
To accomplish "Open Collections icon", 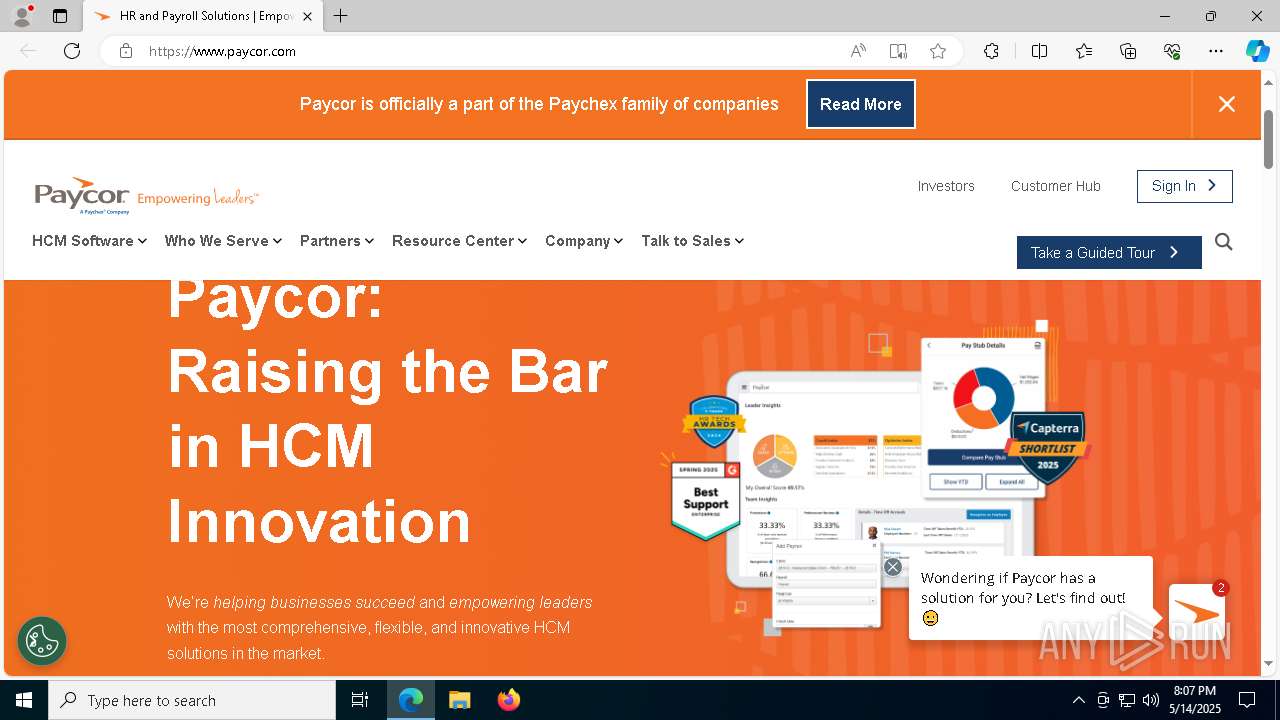I will coord(1128,51).
